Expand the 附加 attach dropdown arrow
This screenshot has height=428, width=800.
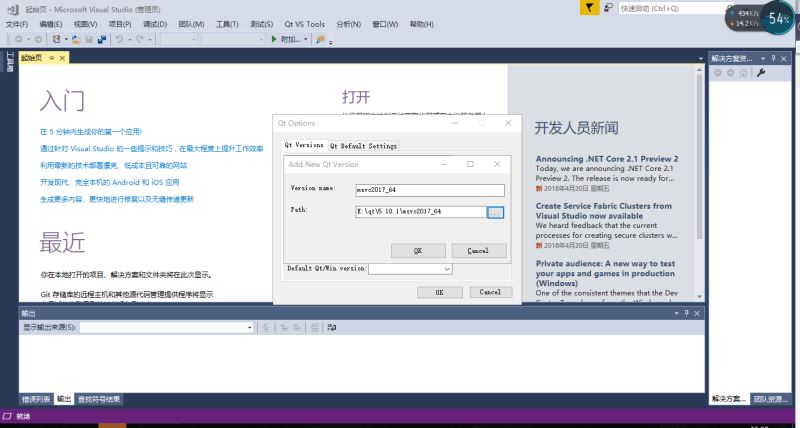[306, 39]
